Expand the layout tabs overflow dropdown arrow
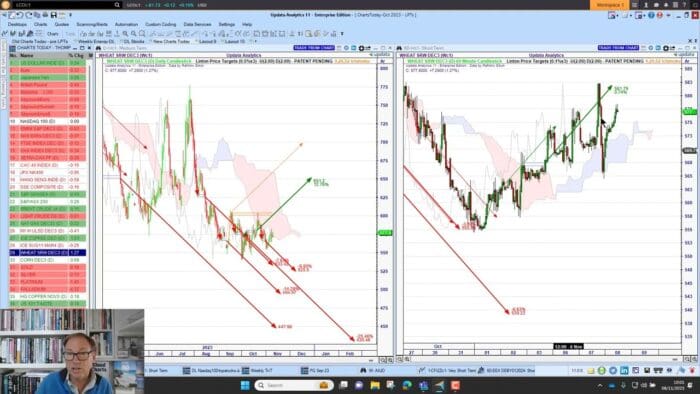The height and width of the screenshot is (394, 700). coord(255,41)
